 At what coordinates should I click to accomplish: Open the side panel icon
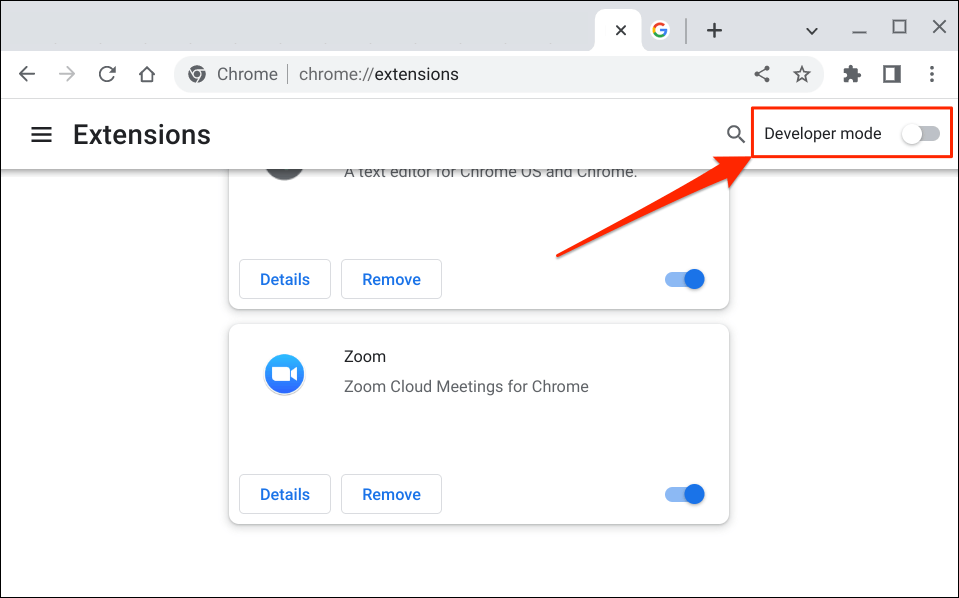coord(892,74)
